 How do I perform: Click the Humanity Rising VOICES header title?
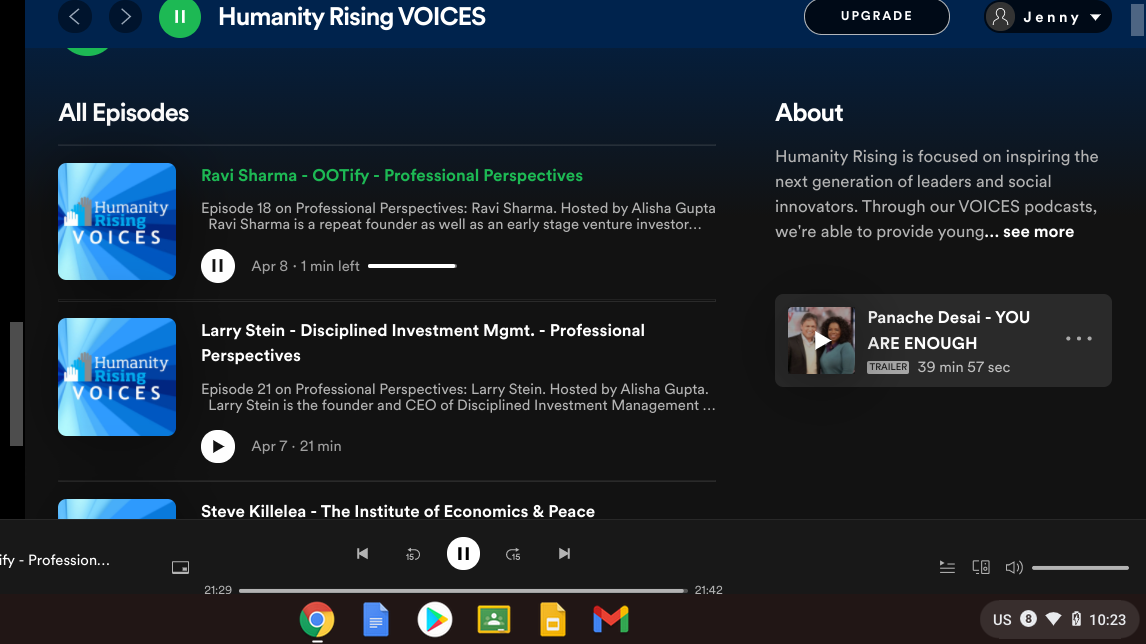coord(352,17)
